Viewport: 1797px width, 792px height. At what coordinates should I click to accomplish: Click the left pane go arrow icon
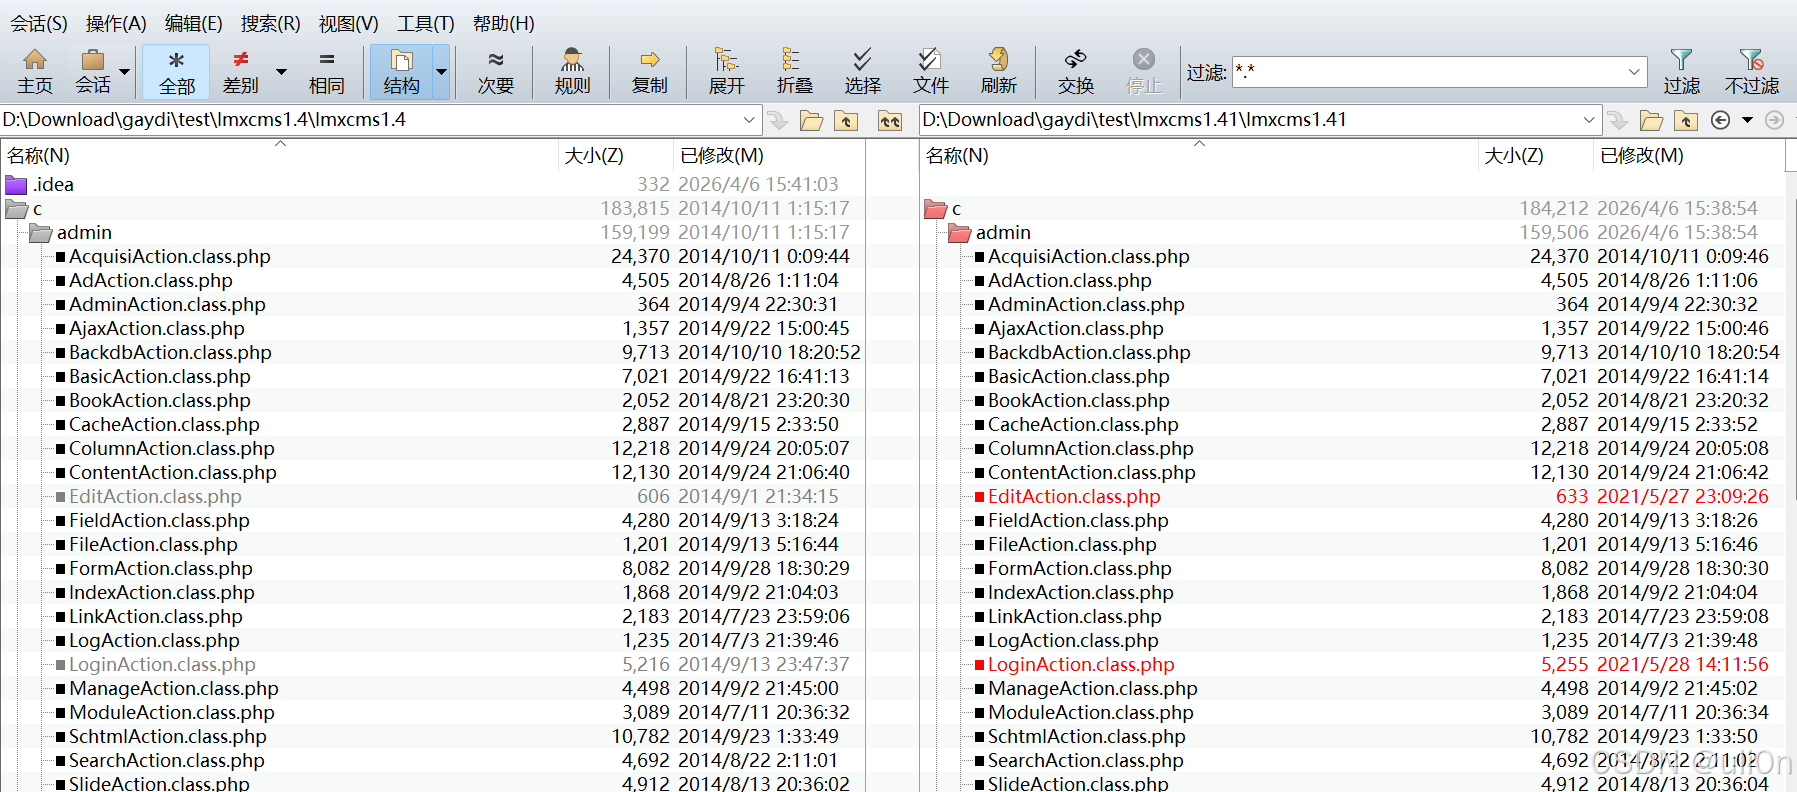[x=777, y=121]
